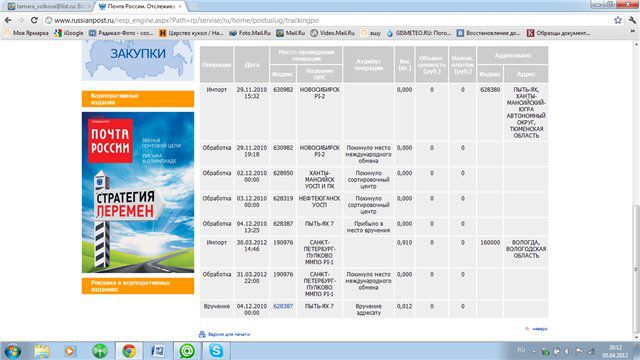This screenshot has width=640, height=360.
Task: Click the browser back arrow button
Action: 8,20
